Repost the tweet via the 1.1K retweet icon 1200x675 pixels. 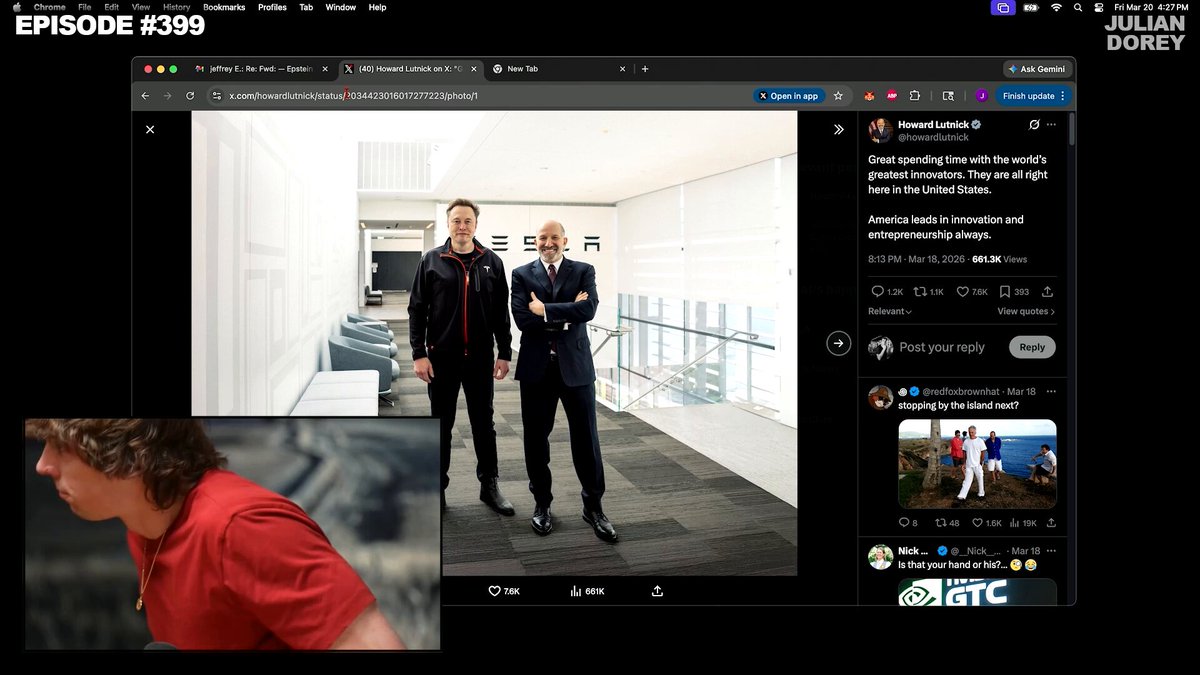920,292
